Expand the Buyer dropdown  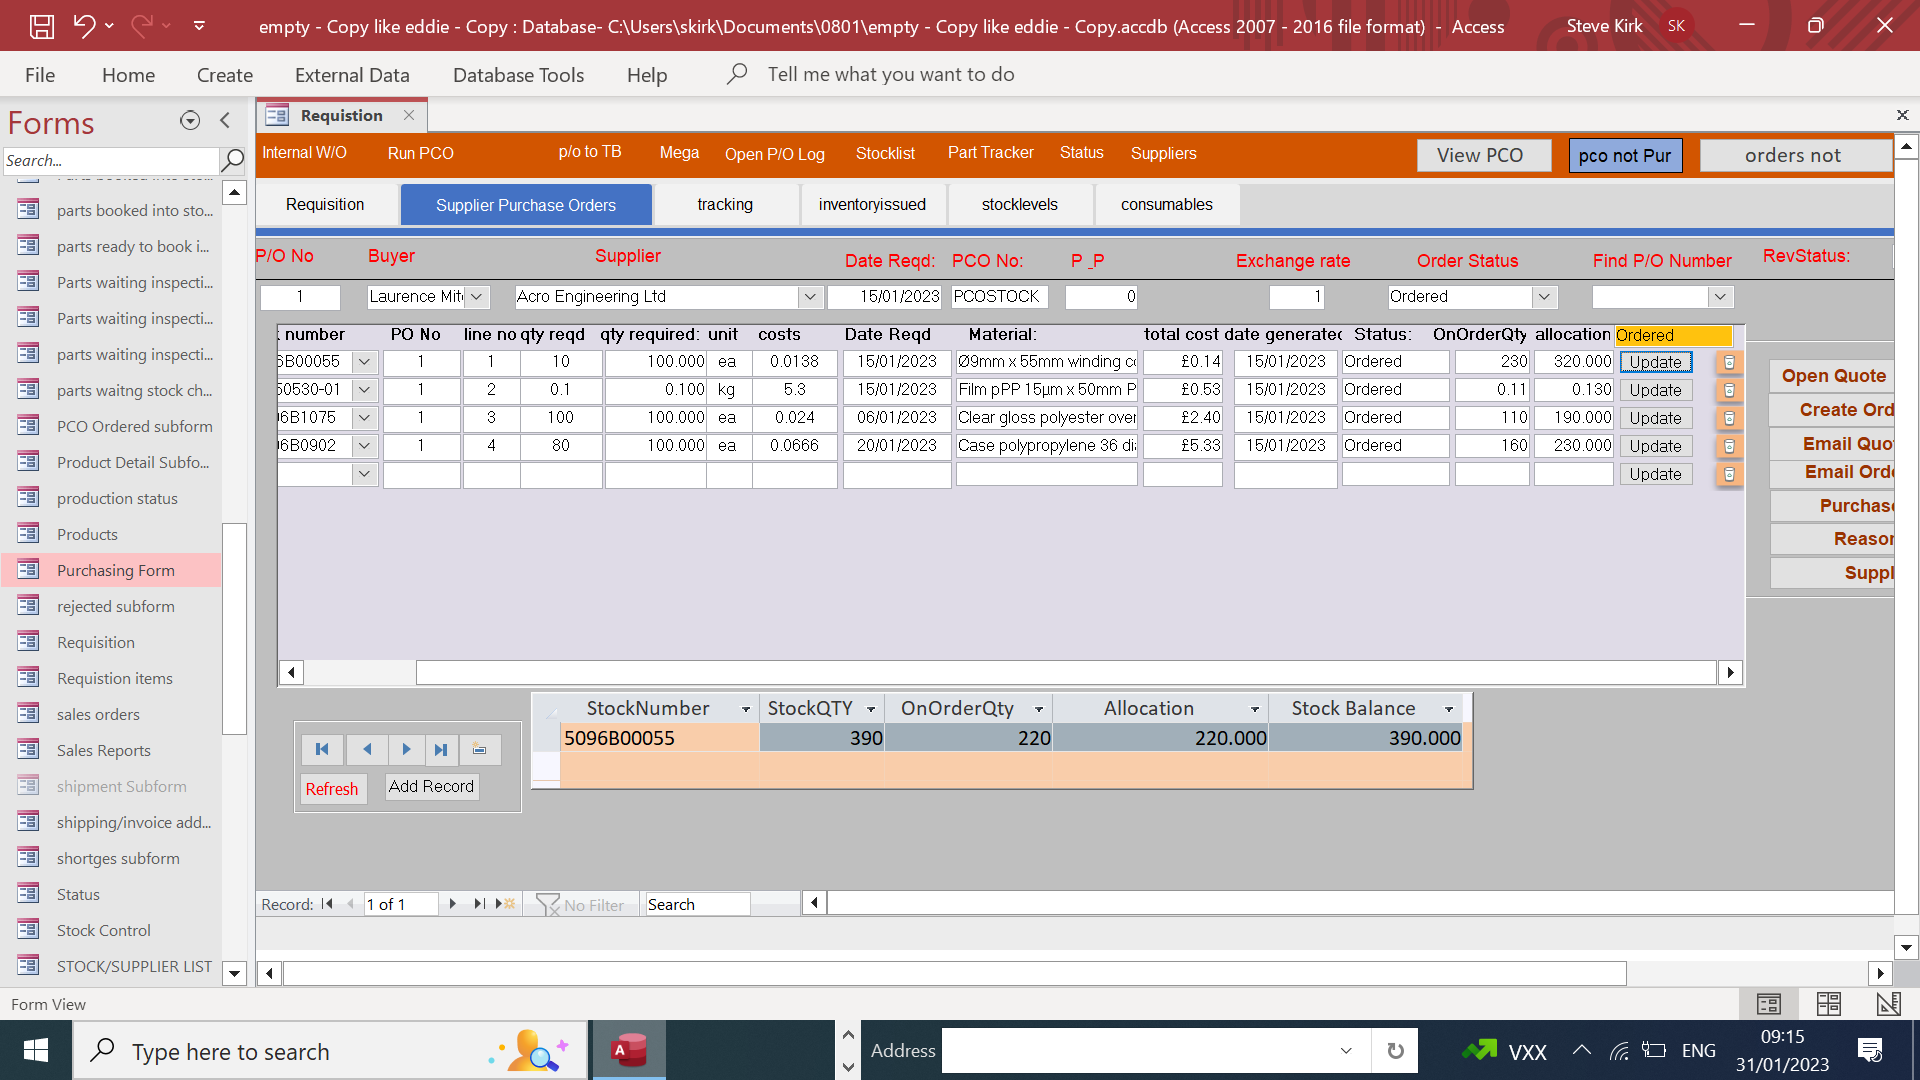click(477, 297)
